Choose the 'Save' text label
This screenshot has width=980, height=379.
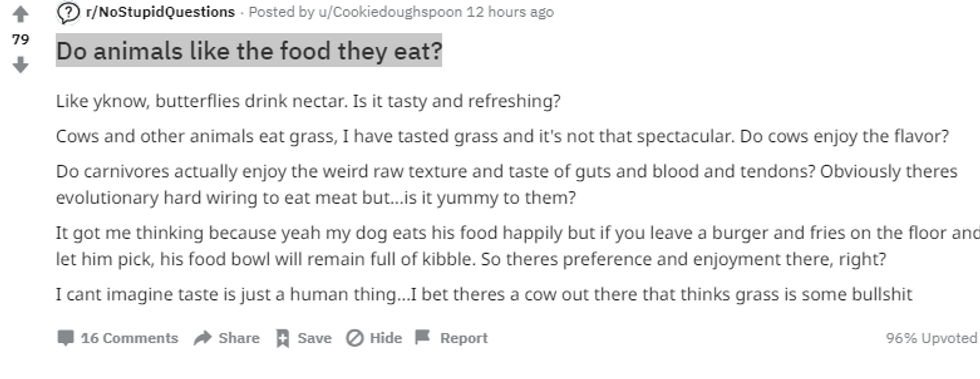tap(314, 338)
